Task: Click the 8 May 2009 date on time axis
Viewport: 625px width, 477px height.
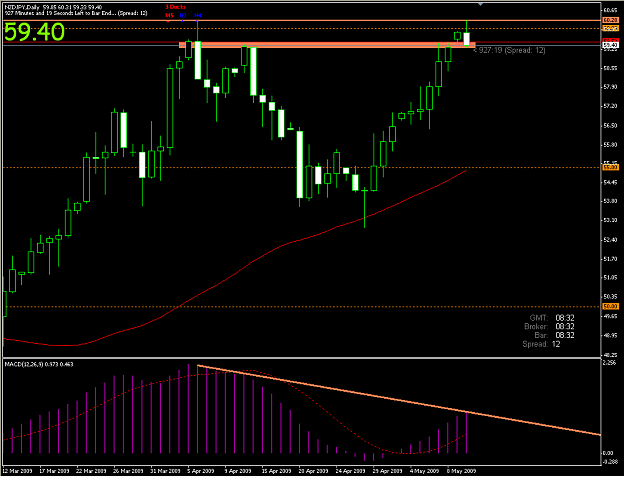Action: click(x=461, y=471)
